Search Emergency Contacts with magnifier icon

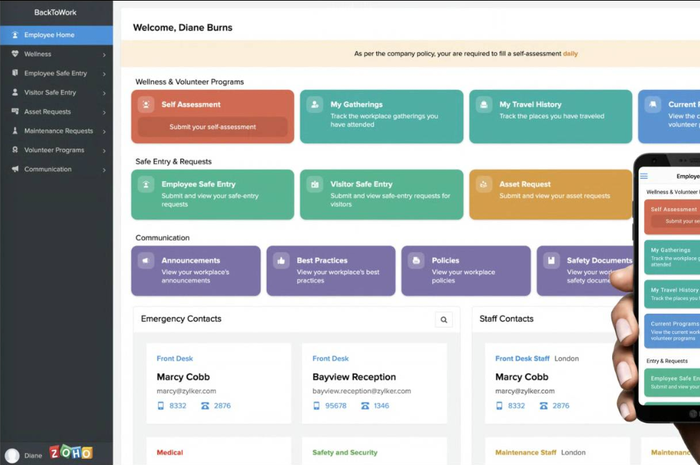pyautogui.click(x=444, y=320)
